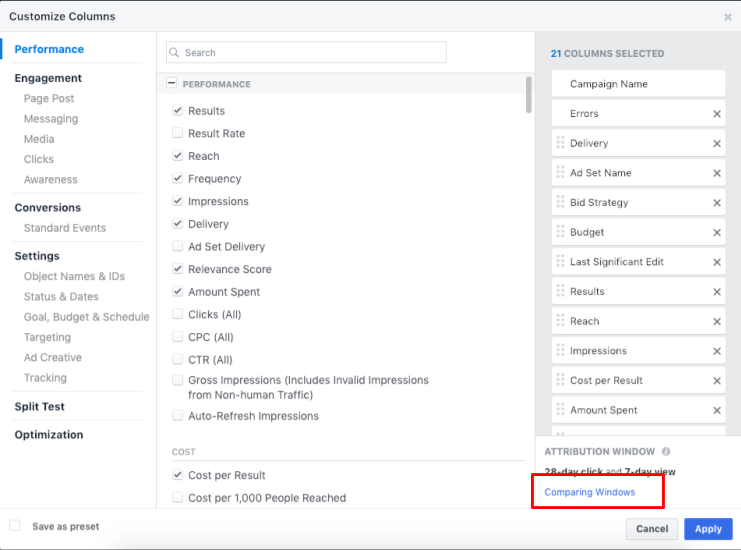Go to Standard Events subcategory
Screen dimensions: 741x550
tap(65, 228)
